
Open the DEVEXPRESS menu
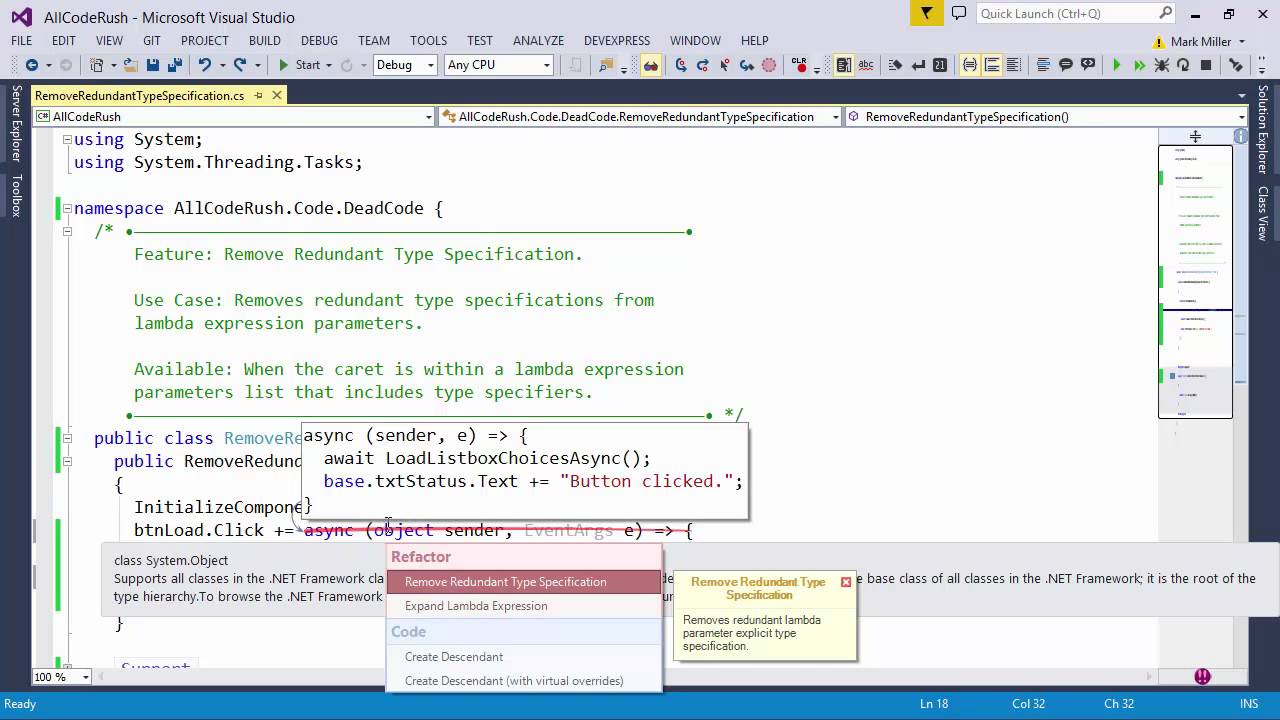pos(617,41)
